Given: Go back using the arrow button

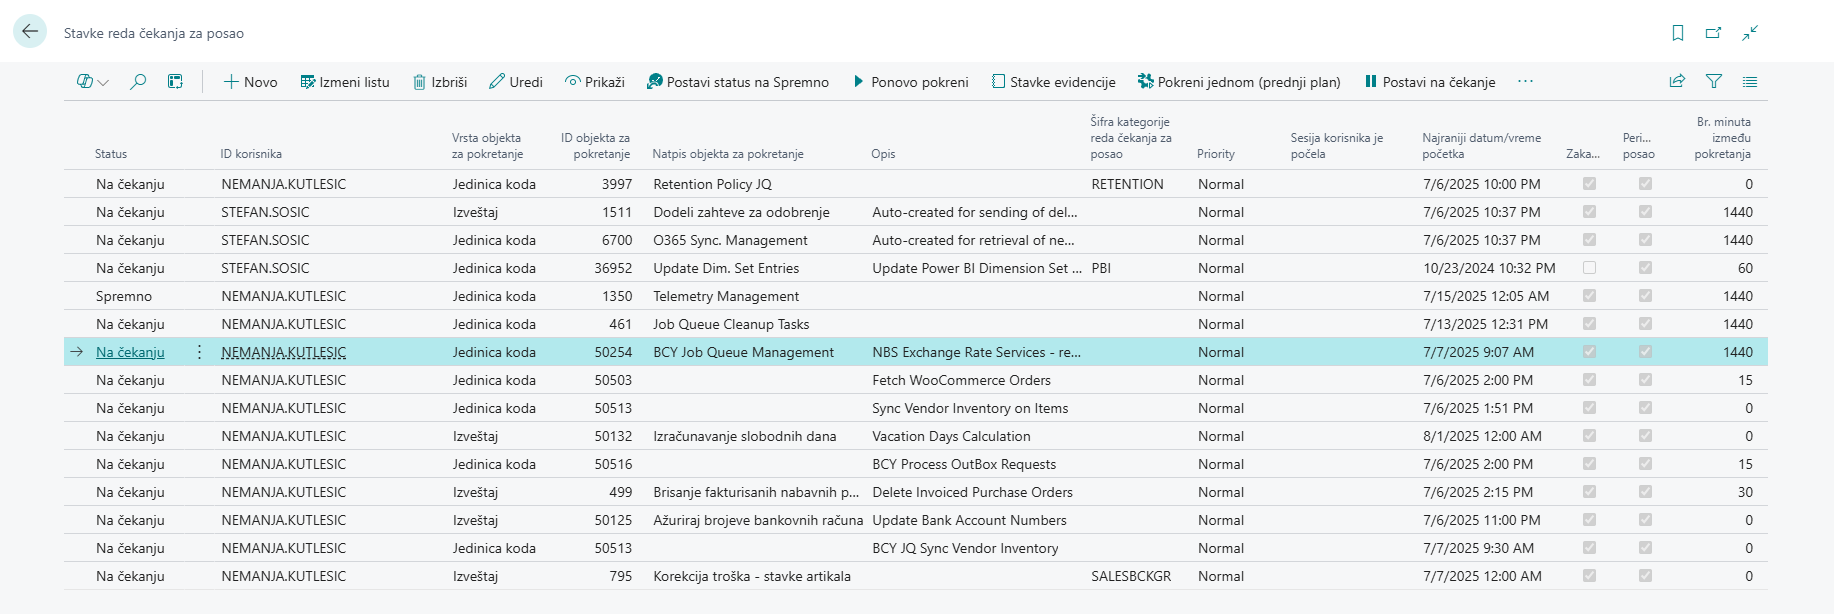Looking at the screenshot, I should pyautogui.click(x=30, y=32).
